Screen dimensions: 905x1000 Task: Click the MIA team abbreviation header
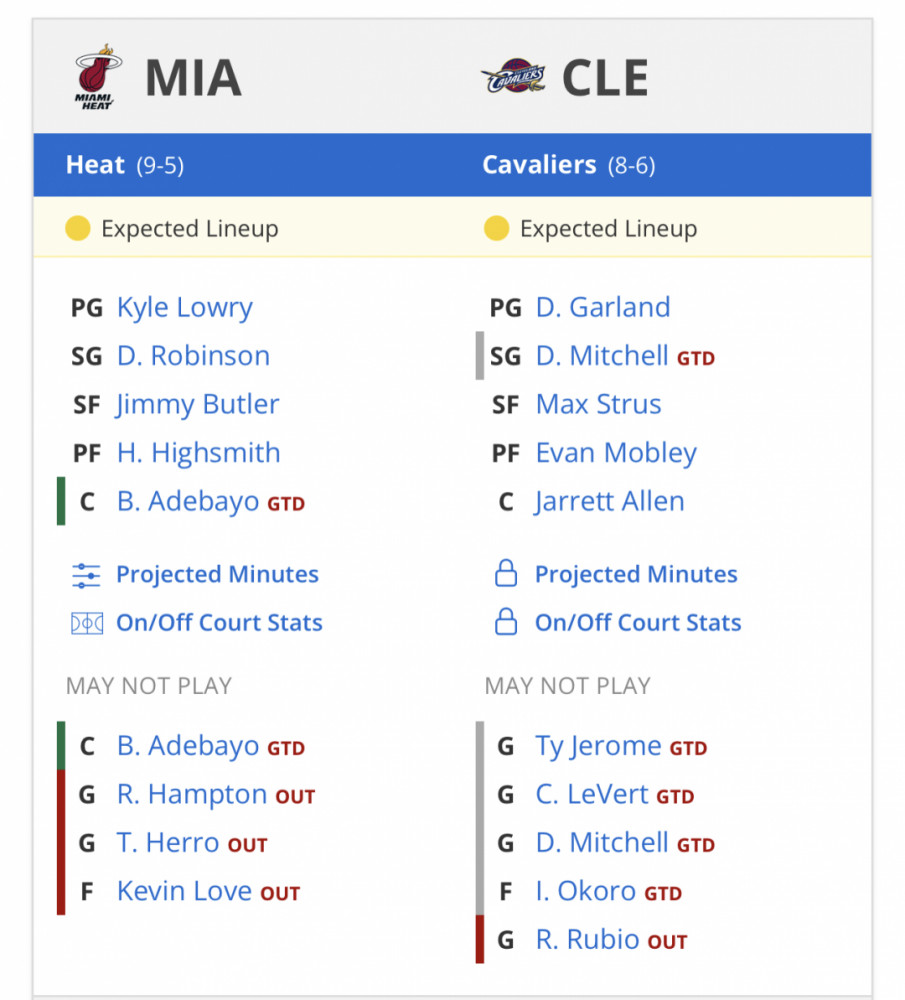(193, 78)
